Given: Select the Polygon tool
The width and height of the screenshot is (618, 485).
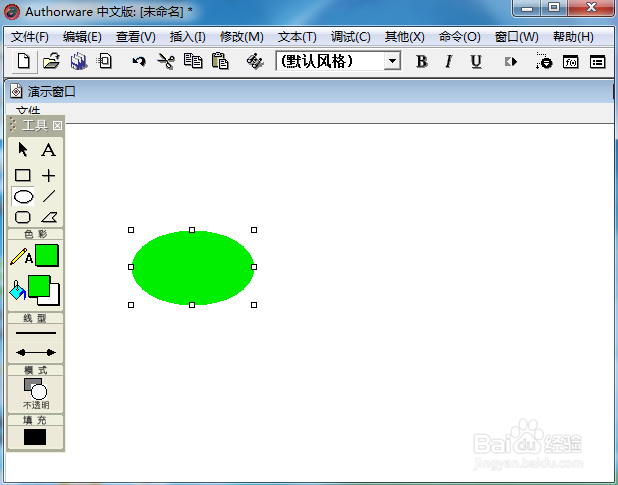Looking at the screenshot, I should (49, 217).
